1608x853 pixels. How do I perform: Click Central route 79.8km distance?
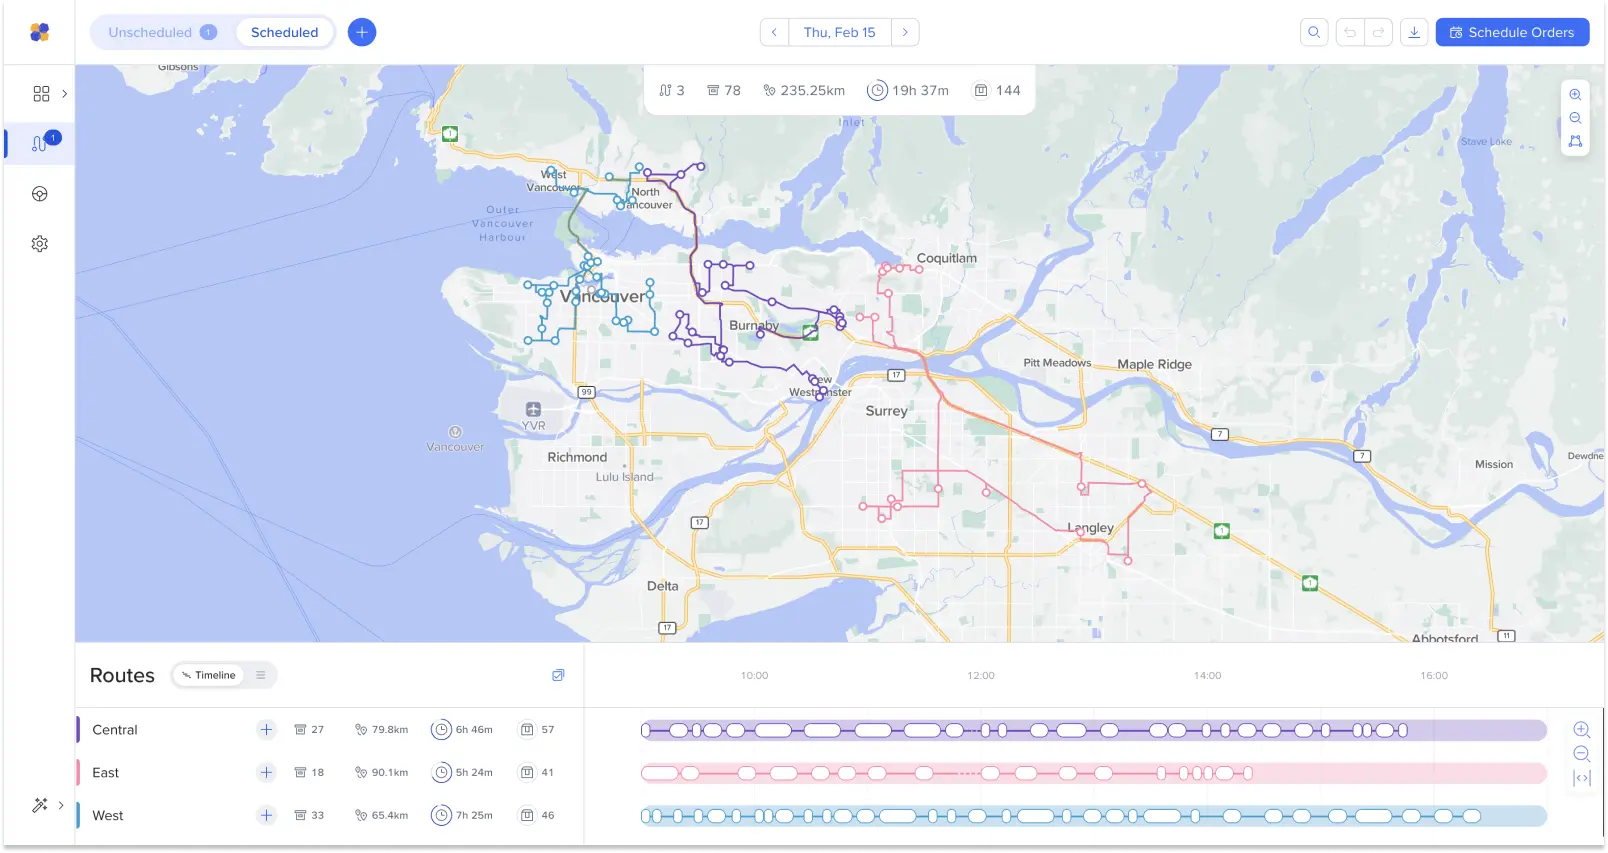381,730
